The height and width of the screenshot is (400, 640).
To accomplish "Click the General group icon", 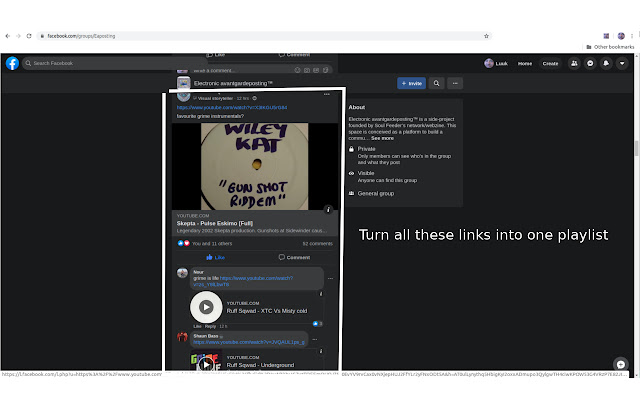I will (351, 193).
